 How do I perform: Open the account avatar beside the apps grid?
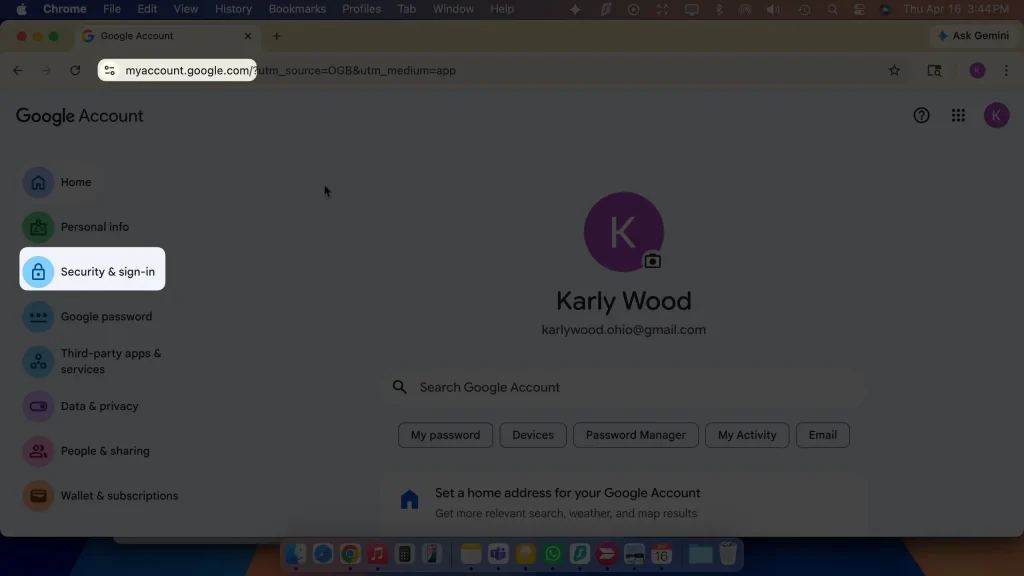tap(997, 116)
